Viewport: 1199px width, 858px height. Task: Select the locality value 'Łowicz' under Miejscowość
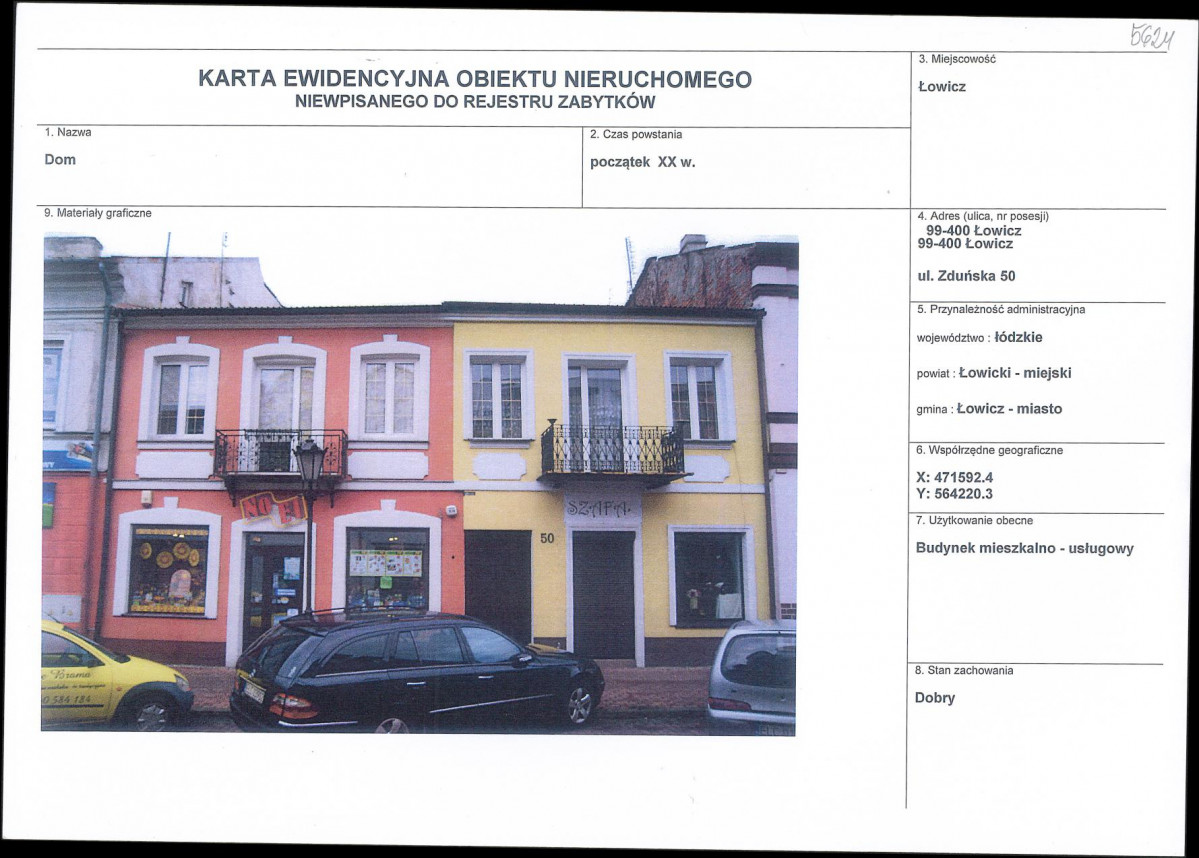click(x=942, y=86)
